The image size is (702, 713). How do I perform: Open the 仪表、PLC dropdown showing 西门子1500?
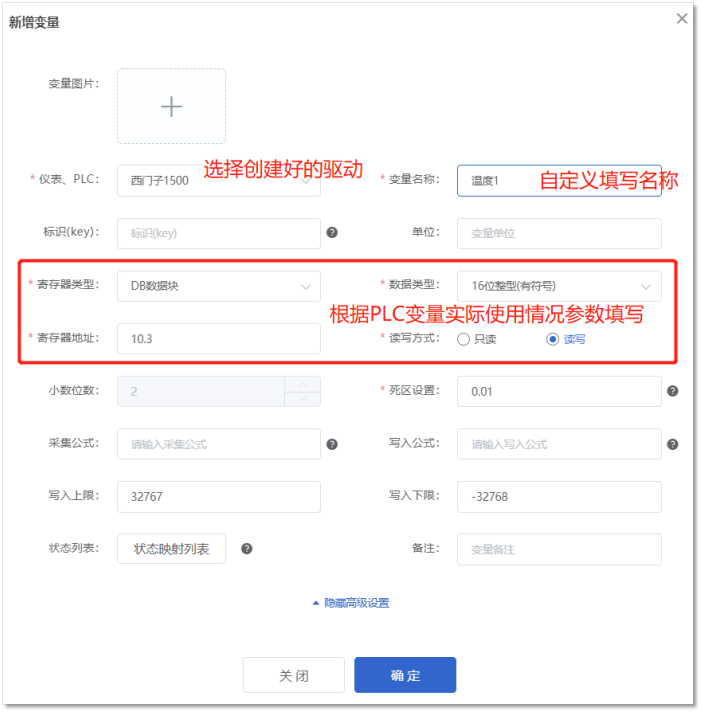(x=219, y=181)
